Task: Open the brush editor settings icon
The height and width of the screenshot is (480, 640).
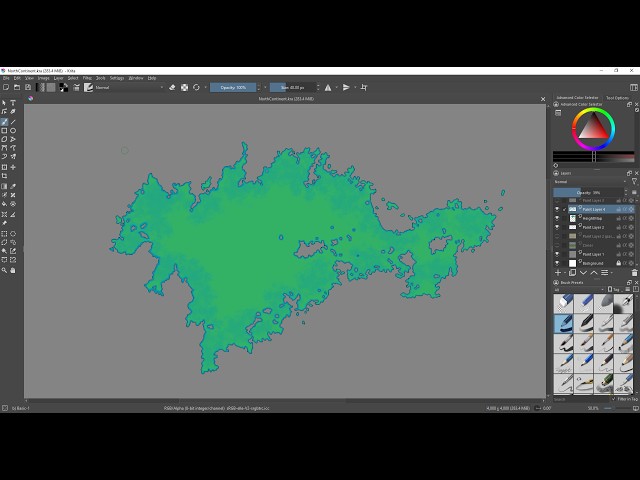Action: tap(76, 87)
